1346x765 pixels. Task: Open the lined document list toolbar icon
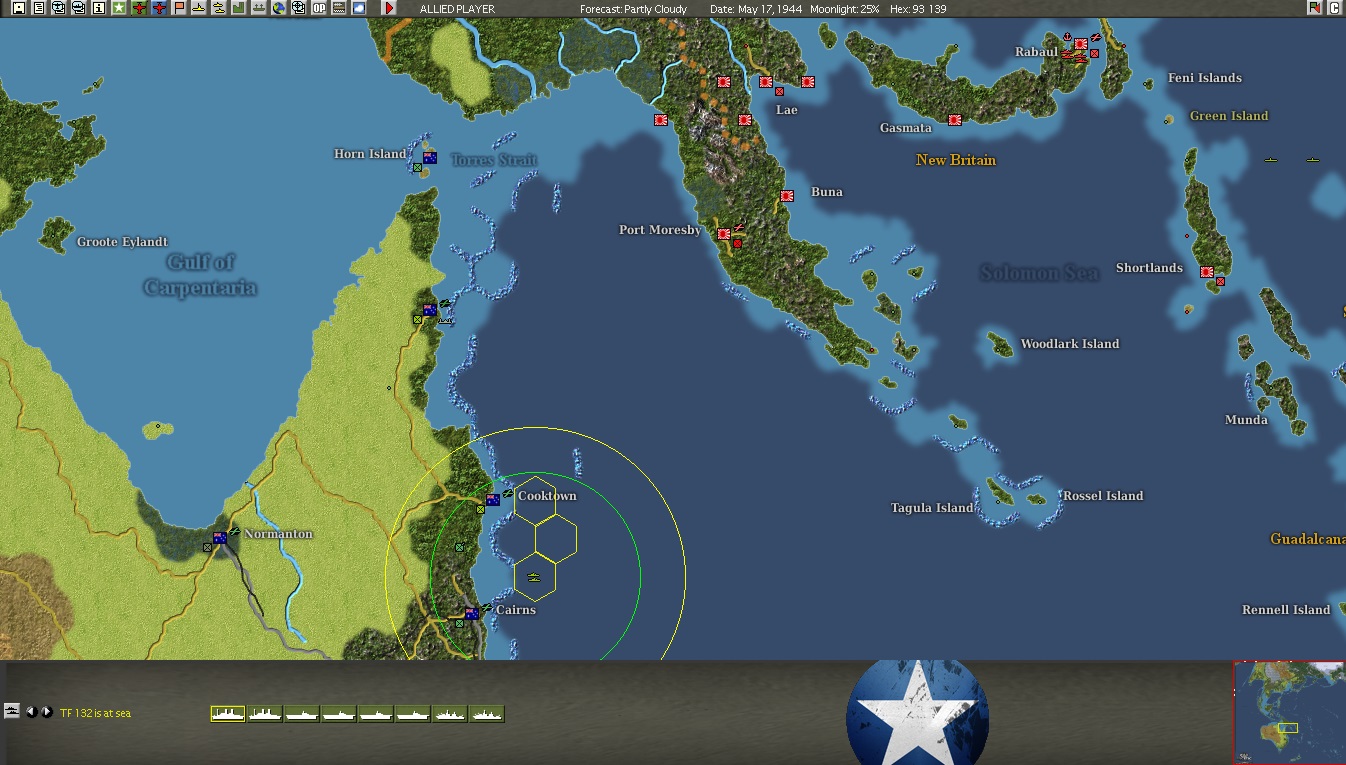[38, 8]
